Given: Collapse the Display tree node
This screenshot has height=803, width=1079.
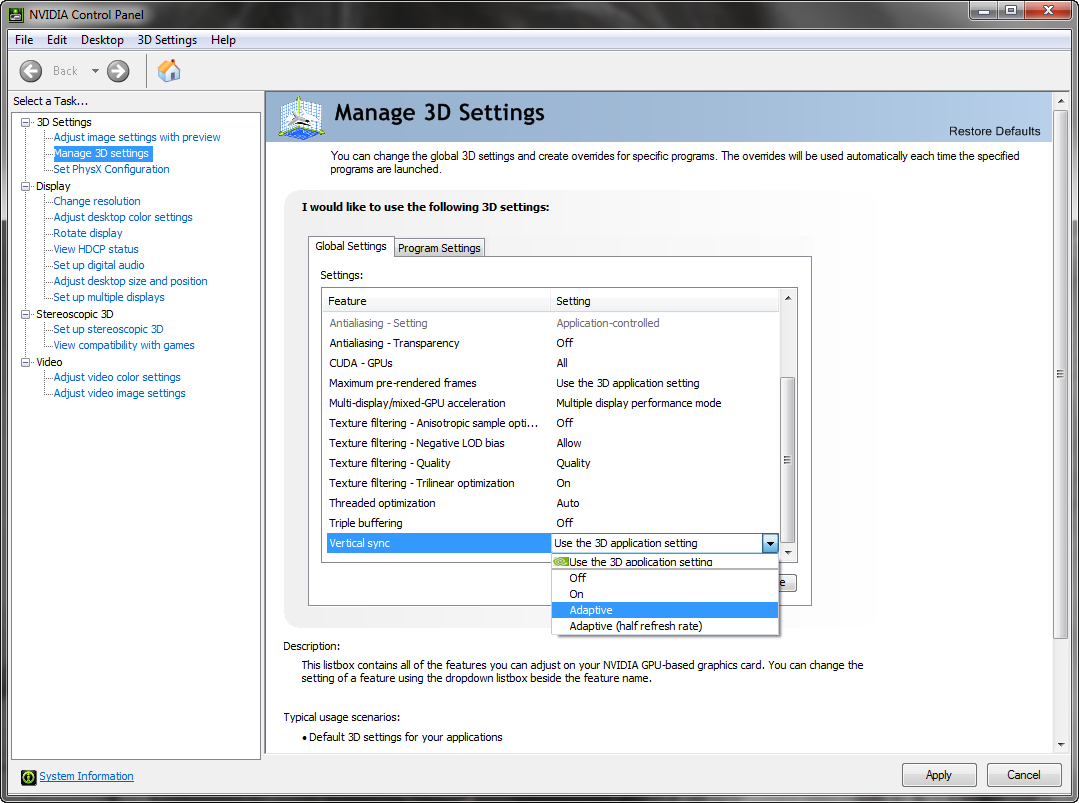Looking at the screenshot, I should coord(25,186).
